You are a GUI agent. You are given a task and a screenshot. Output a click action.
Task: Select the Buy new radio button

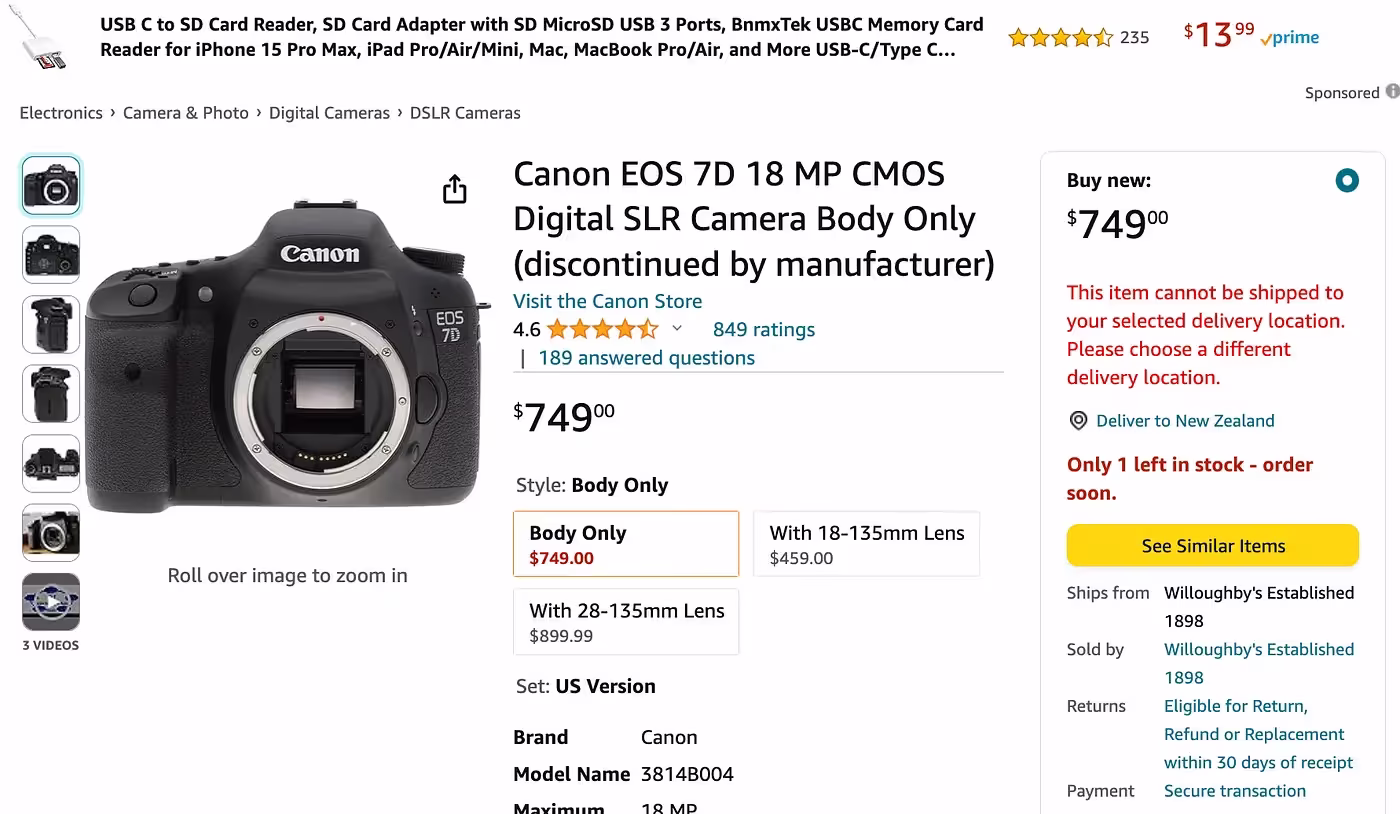pos(1347,181)
